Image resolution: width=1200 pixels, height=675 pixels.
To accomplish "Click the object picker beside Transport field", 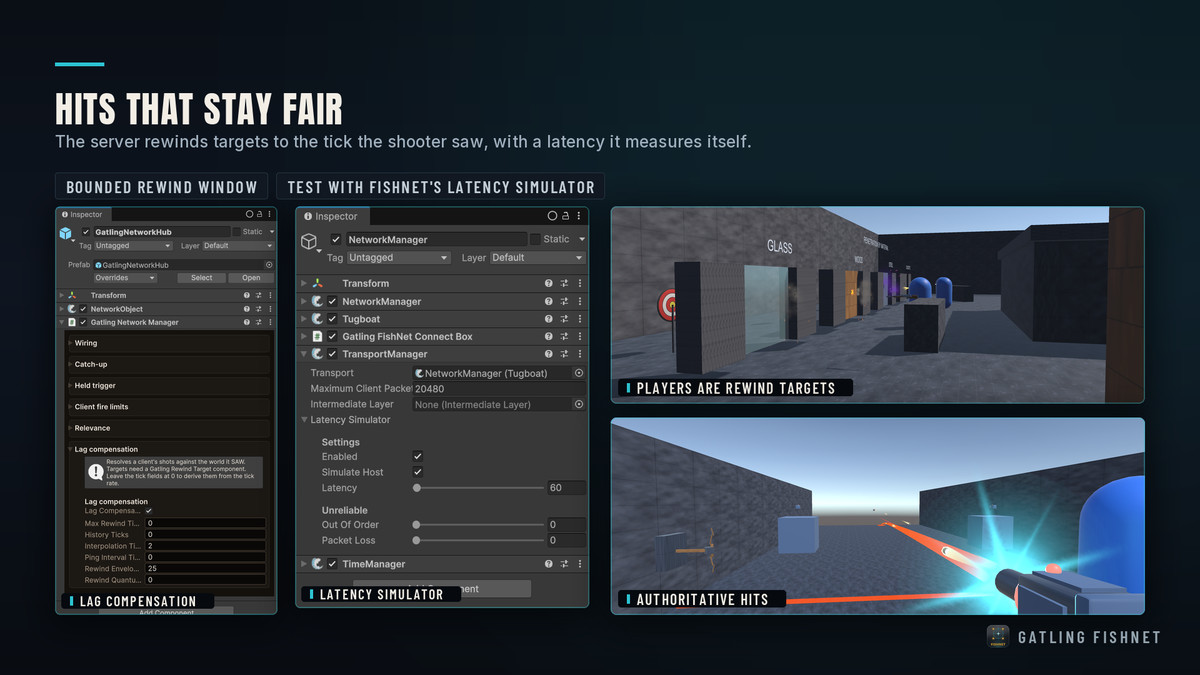I will (x=579, y=373).
